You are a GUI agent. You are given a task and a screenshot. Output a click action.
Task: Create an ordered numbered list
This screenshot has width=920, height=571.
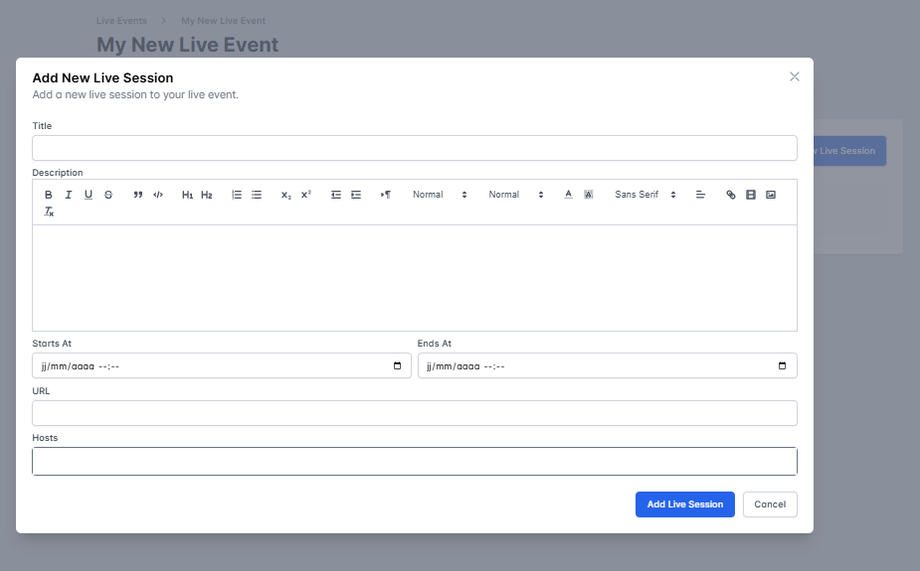[236, 195]
